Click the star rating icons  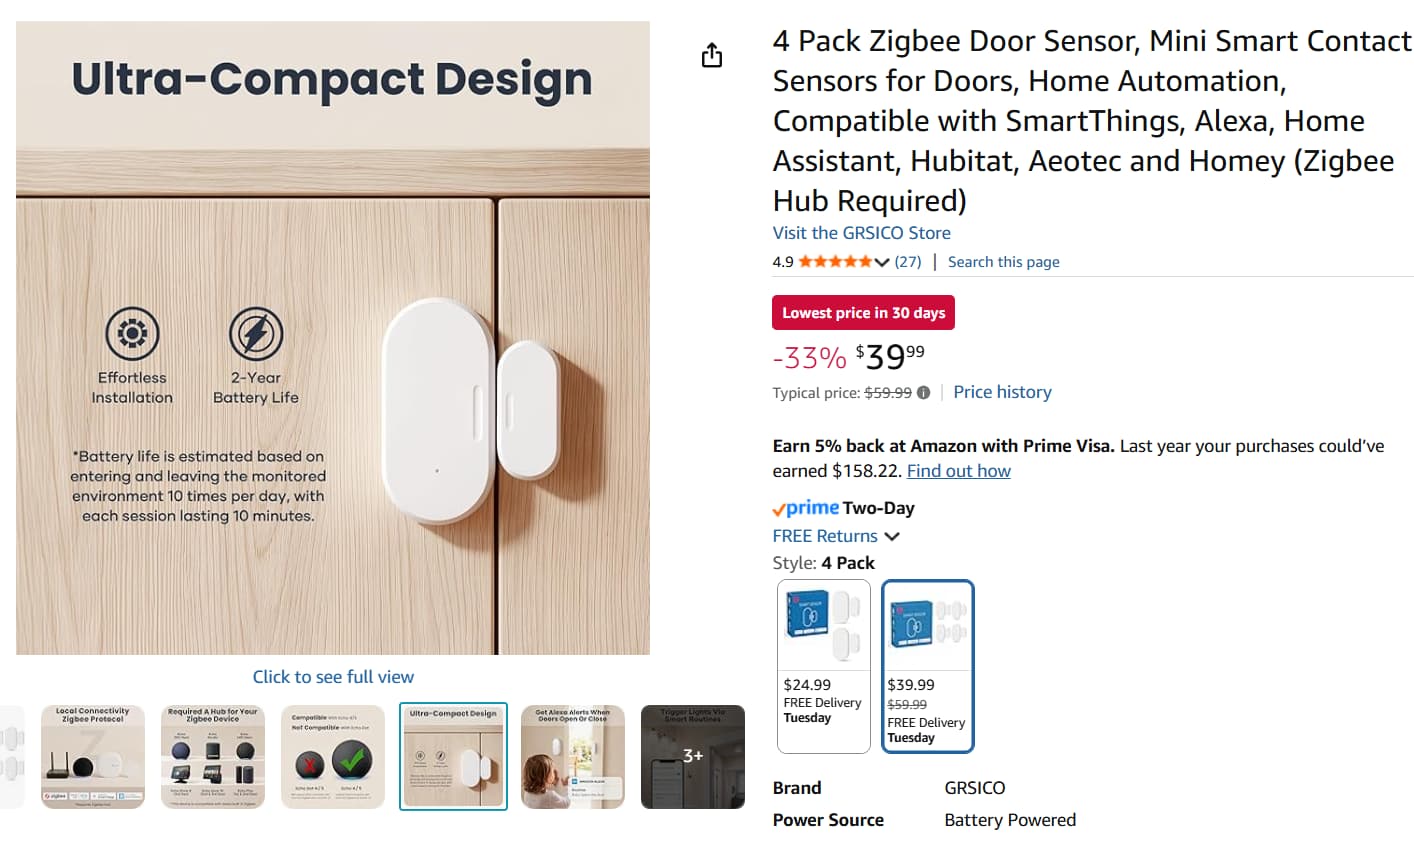point(835,262)
